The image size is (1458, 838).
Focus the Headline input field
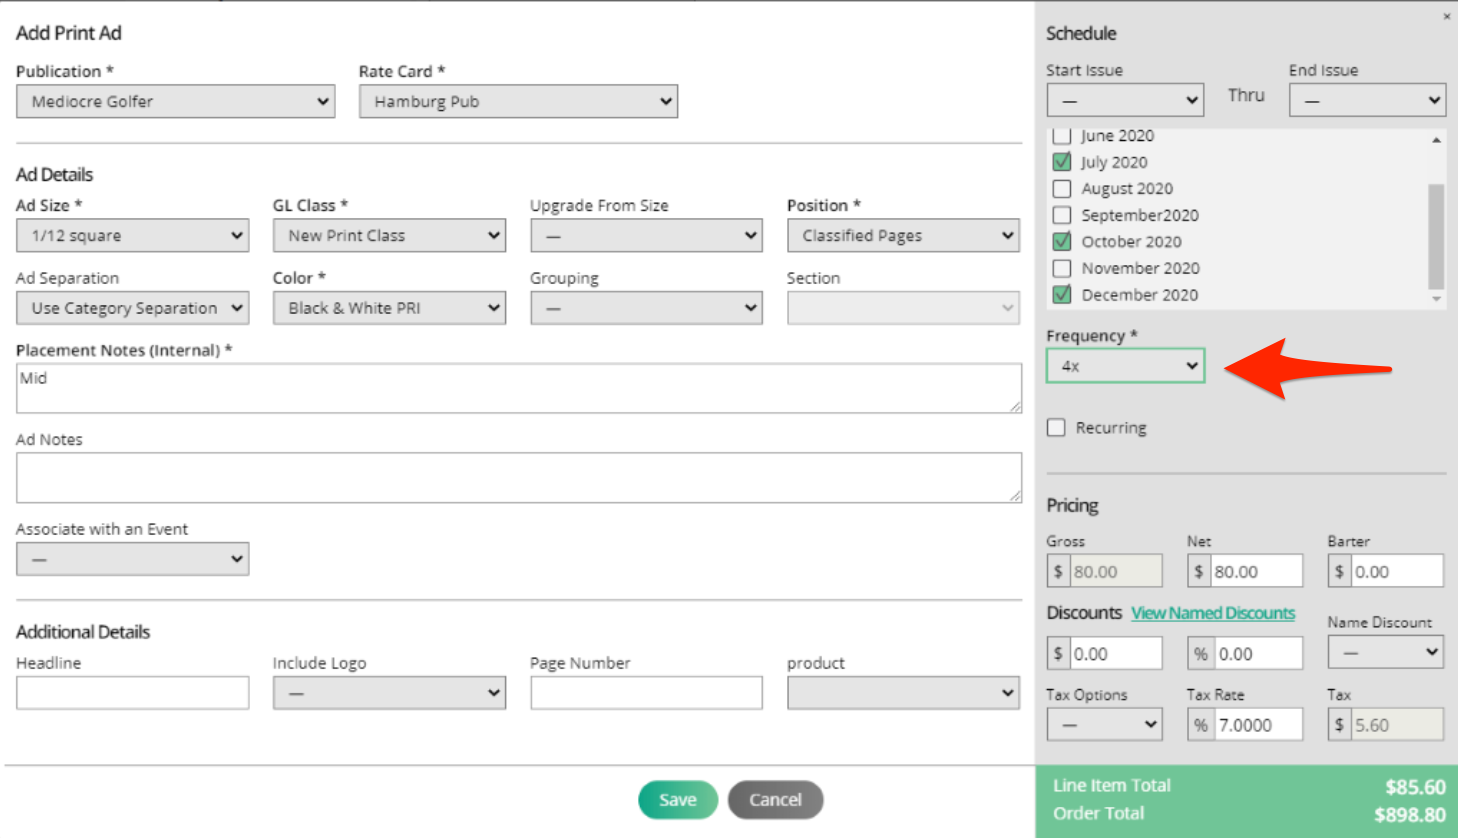[132, 693]
